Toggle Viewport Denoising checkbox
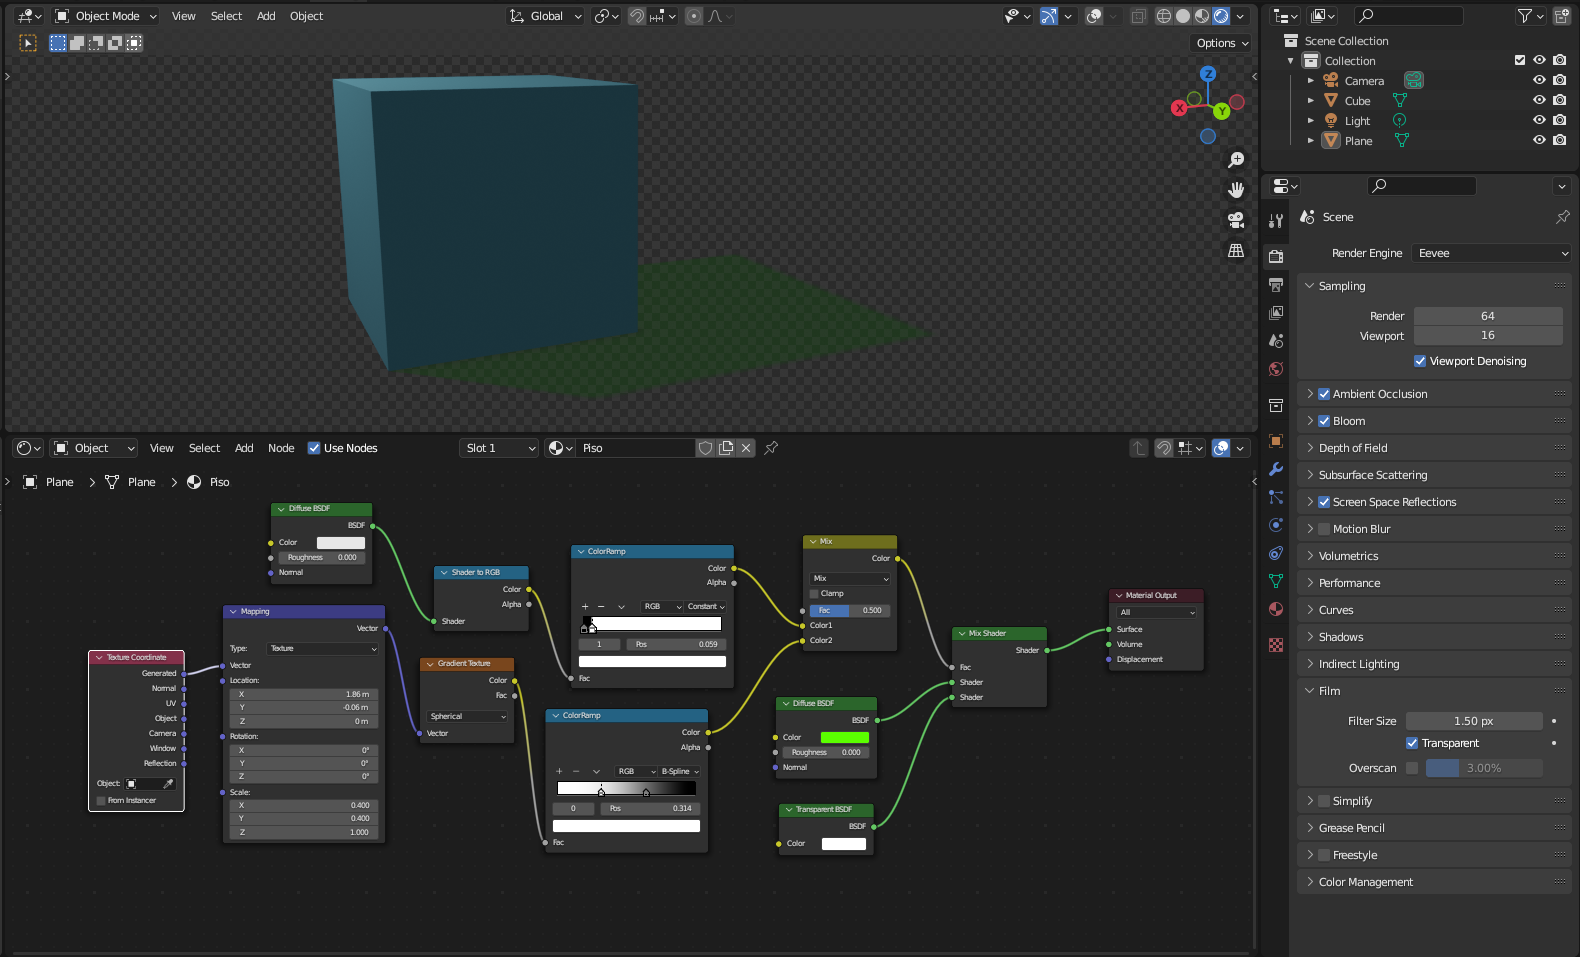1580x957 pixels. (1420, 361)
